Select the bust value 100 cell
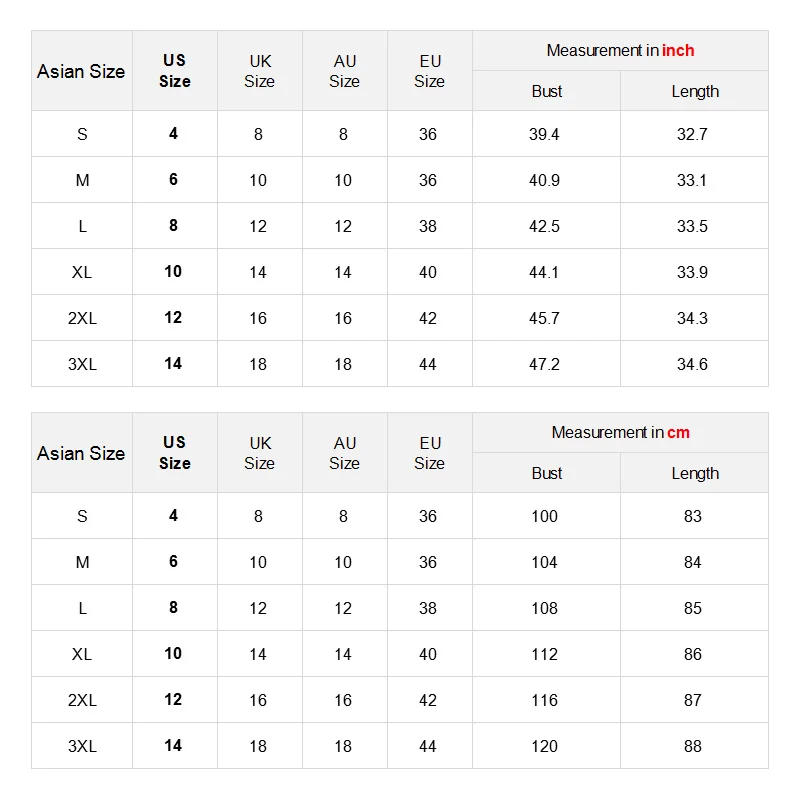The image size is (800, 800). pyautogui.click(x=545, y=516)
